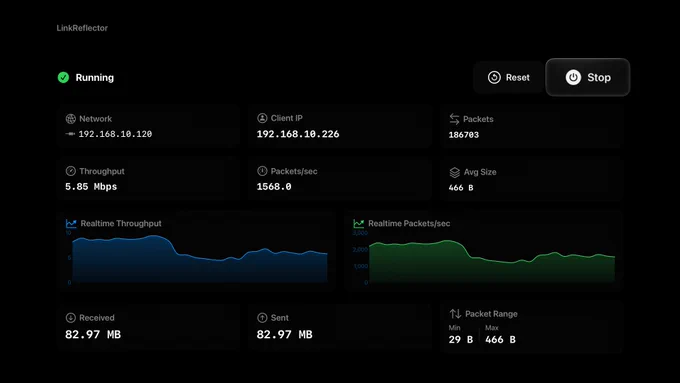Click the Max packet value 466 B

(500, 340)
